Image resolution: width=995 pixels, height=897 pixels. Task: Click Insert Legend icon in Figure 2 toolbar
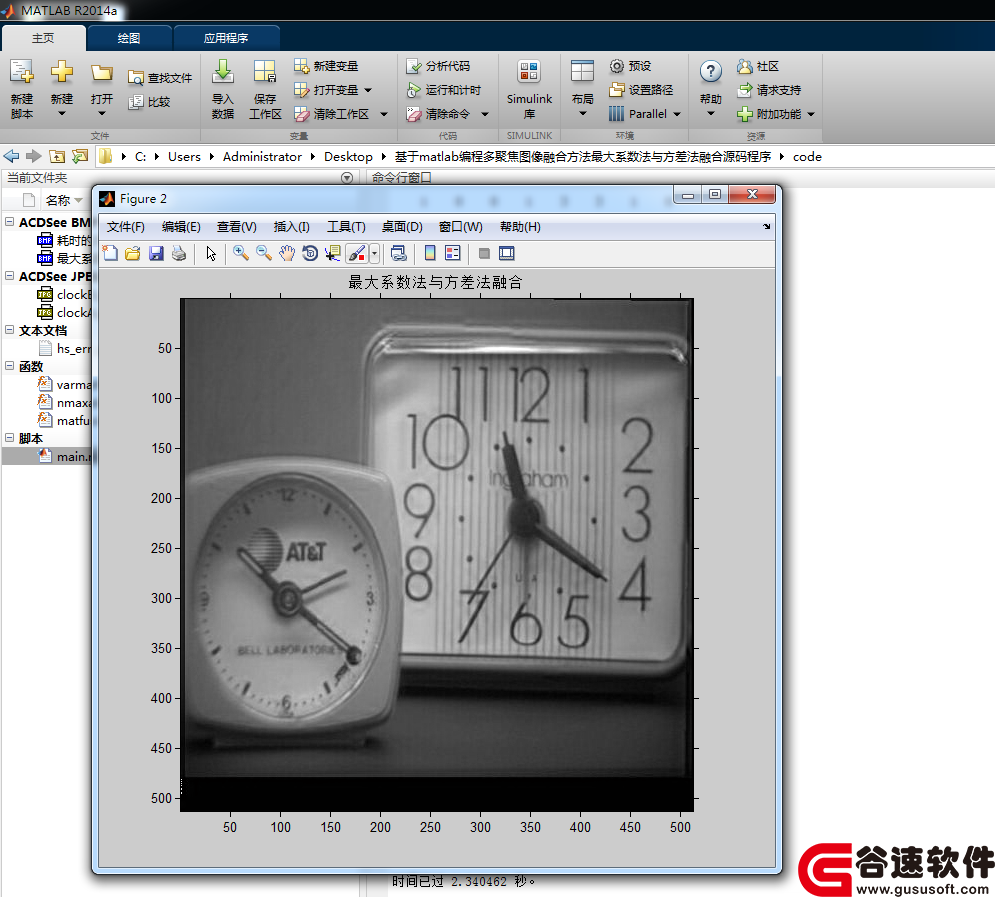tap(452, 253)
